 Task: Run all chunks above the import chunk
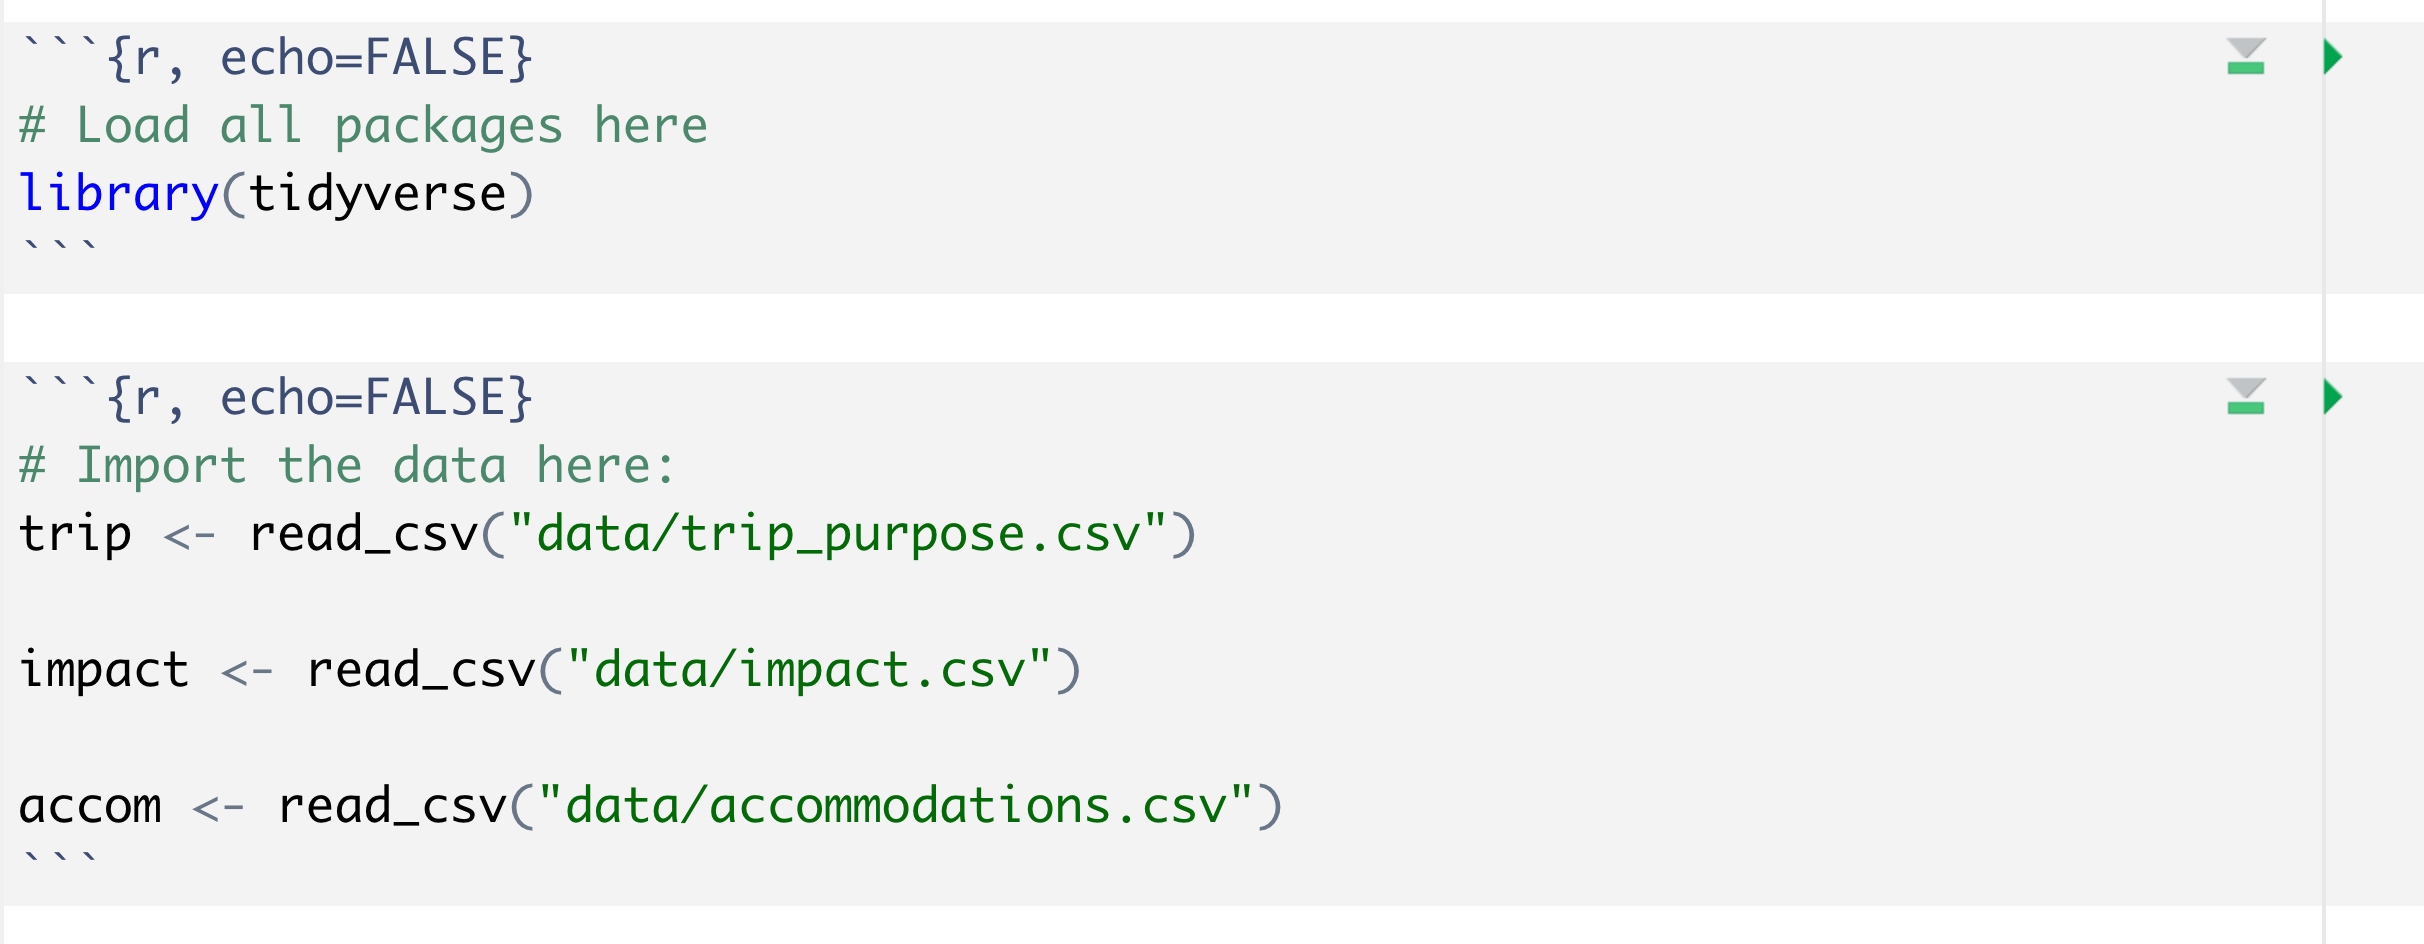click(x=2245, y=397)
